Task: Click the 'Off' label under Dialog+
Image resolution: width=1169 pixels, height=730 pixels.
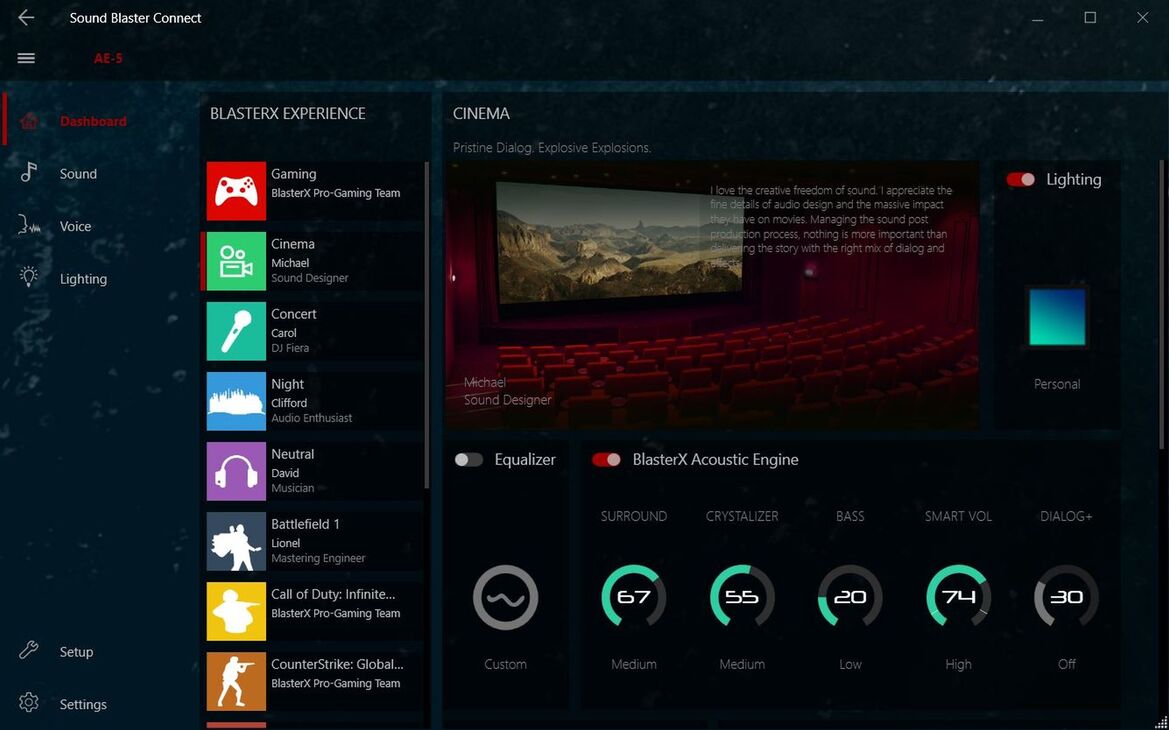Action: (x=1067, y=664)
